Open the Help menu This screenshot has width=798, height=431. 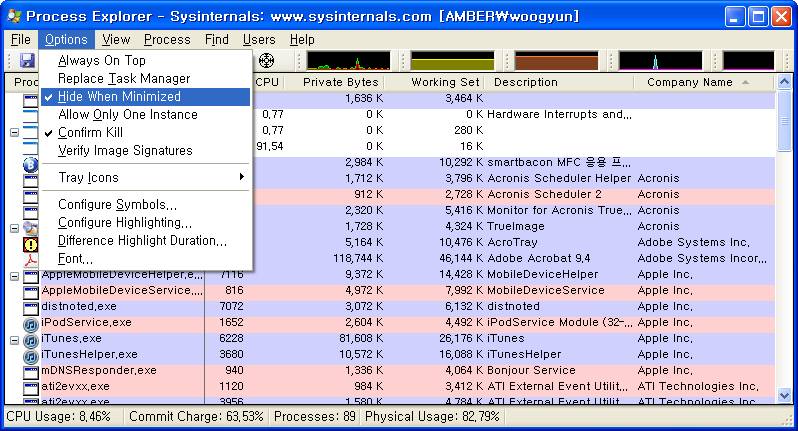point(302,40)
